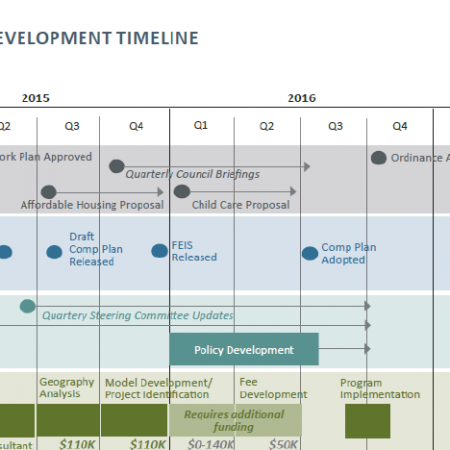The image size is (450, 450).
Task: Select the $0-140K cost label
Action: tap(211, 444)
